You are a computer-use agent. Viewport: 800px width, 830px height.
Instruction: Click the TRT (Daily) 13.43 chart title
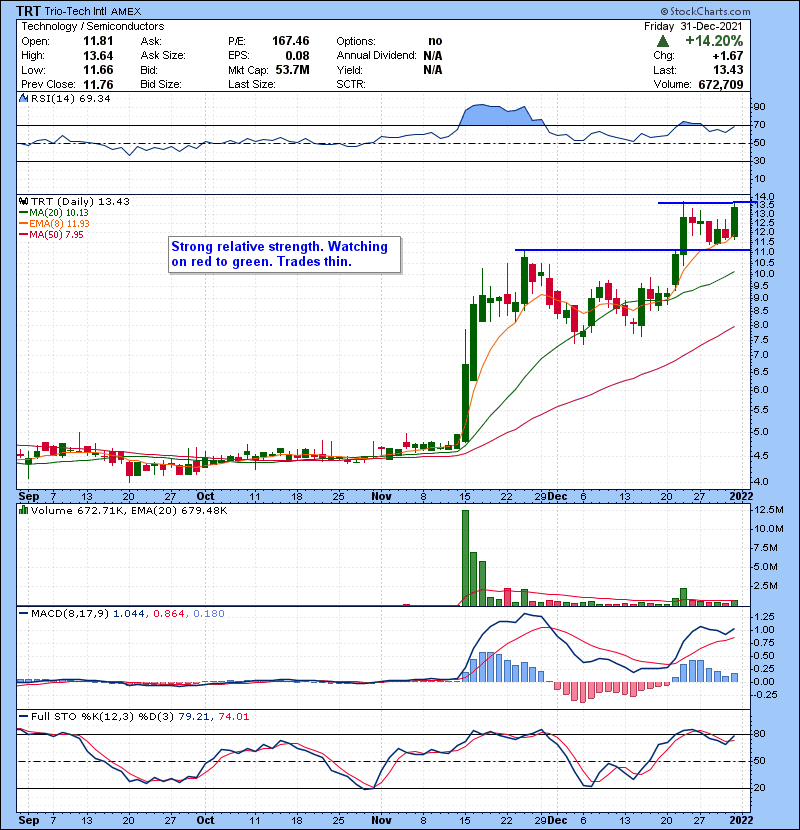click(x=80, y=202)
